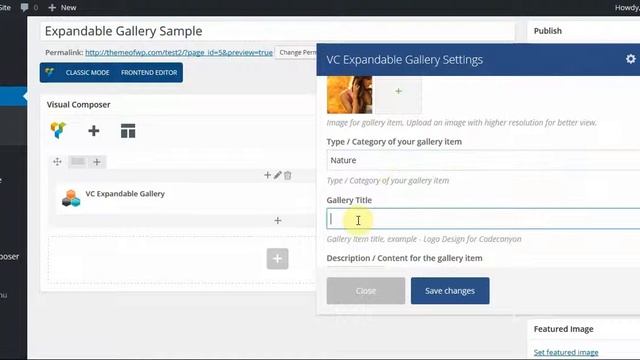Viewport: 640px width, 360px height.
Task: Focus the Gallery Title input field
Action: click(x=483, y=219)
